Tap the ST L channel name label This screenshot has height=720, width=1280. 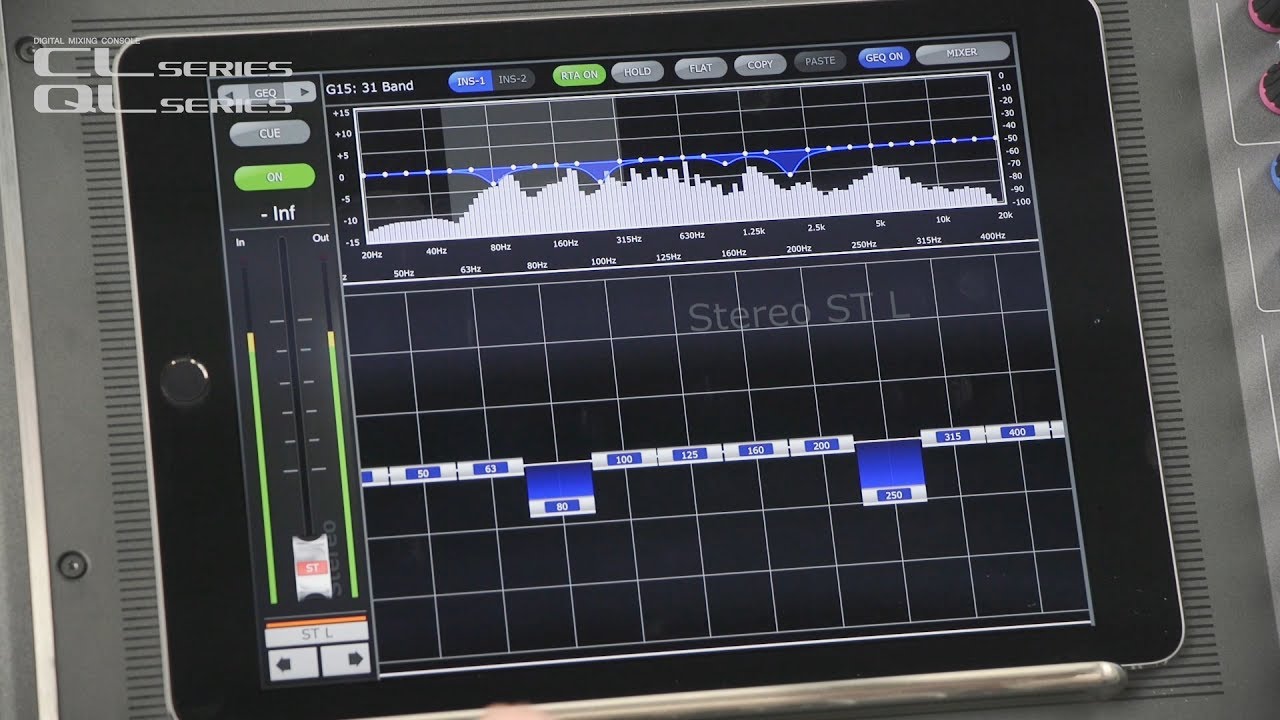coord(318,633)
